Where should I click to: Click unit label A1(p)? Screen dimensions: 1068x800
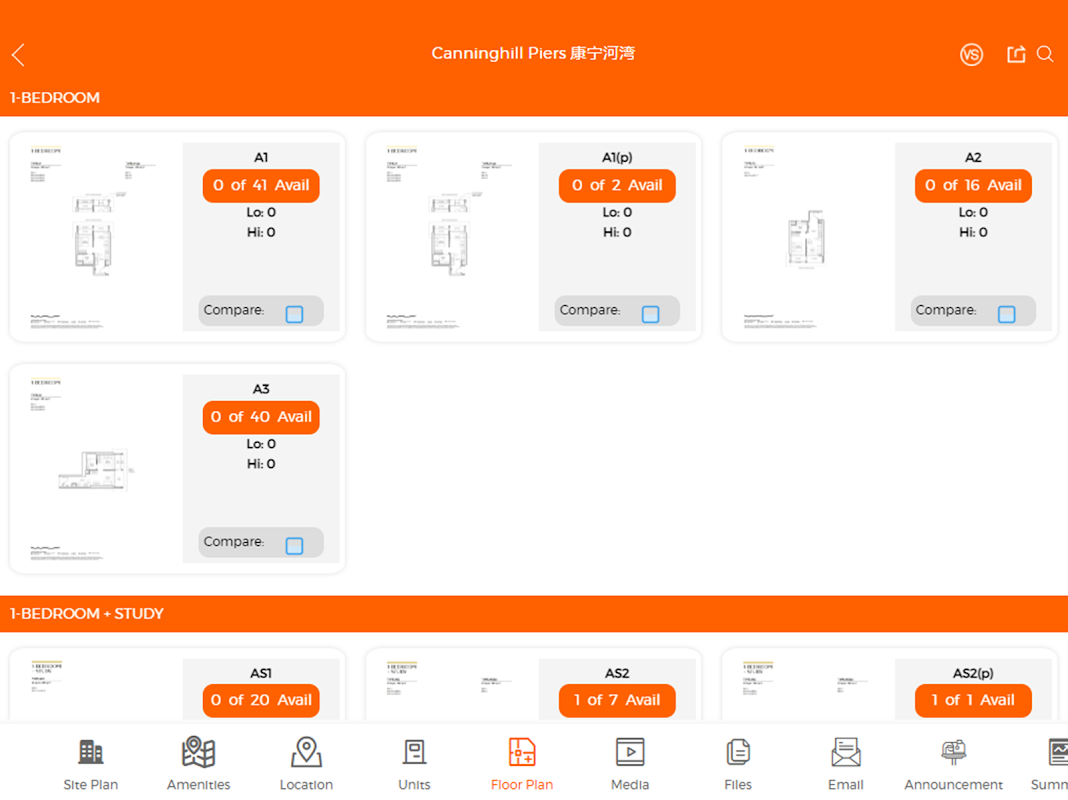tap(617, 157)
